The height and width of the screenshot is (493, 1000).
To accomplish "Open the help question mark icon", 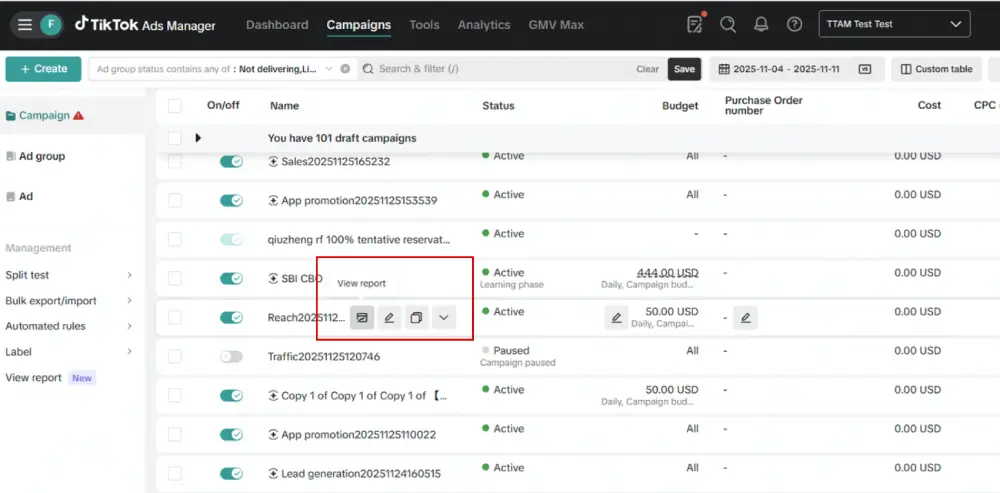I will 794,24.
